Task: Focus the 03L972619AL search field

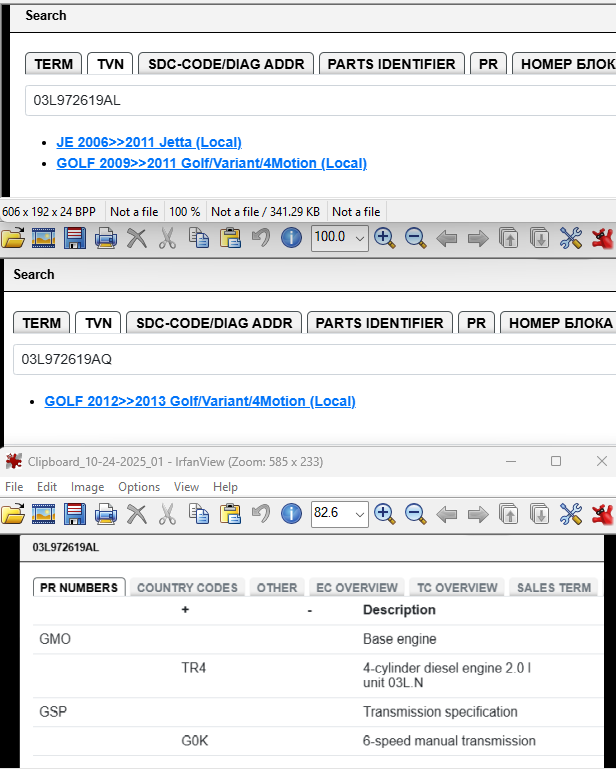Action: click(320, 101)
